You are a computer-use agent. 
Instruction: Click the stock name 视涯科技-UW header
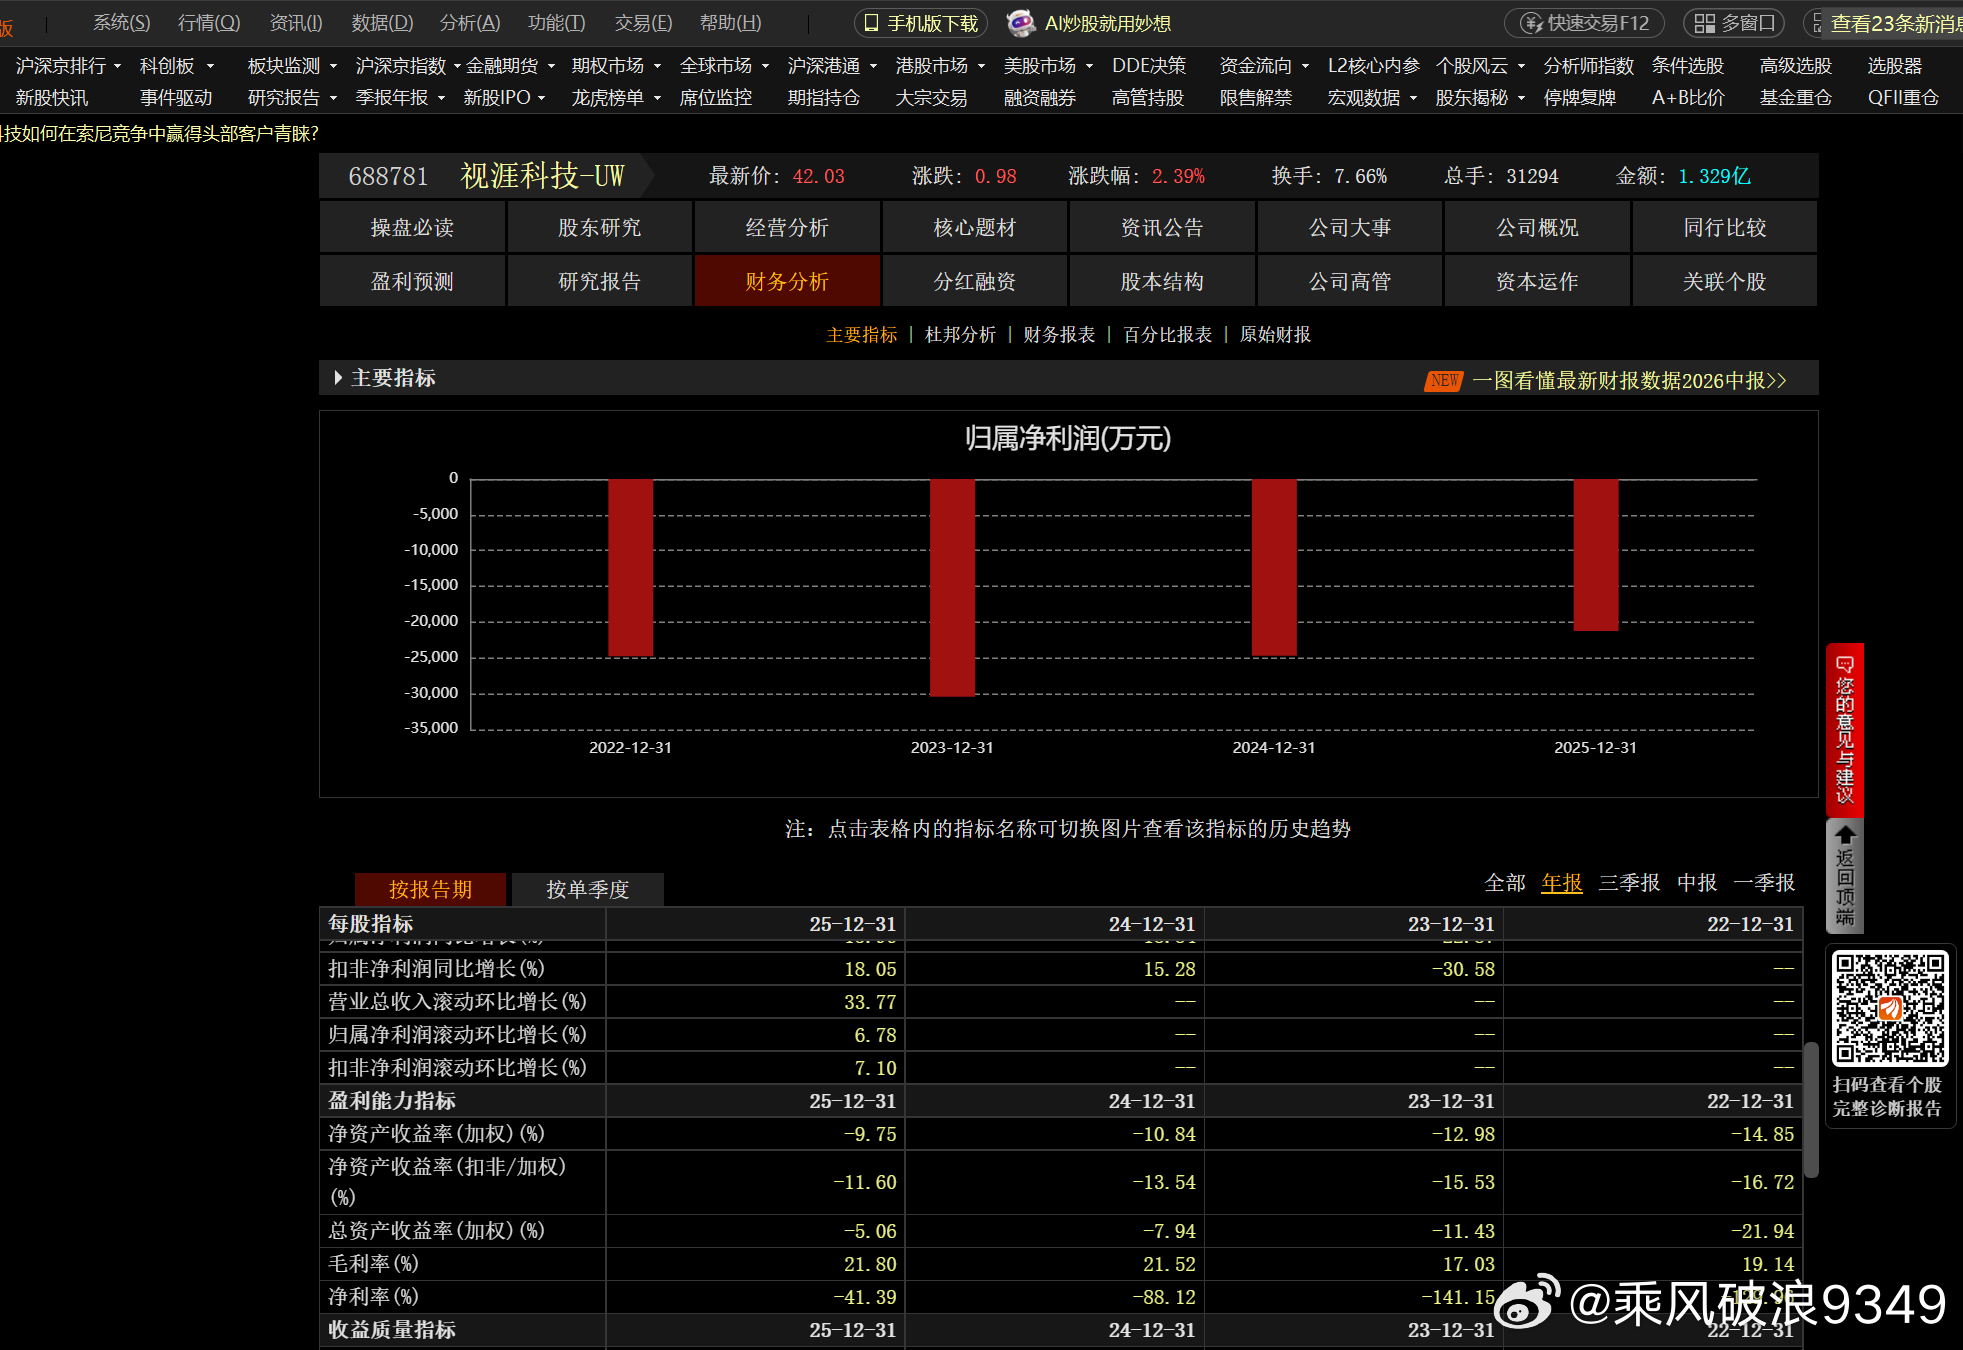542,176
